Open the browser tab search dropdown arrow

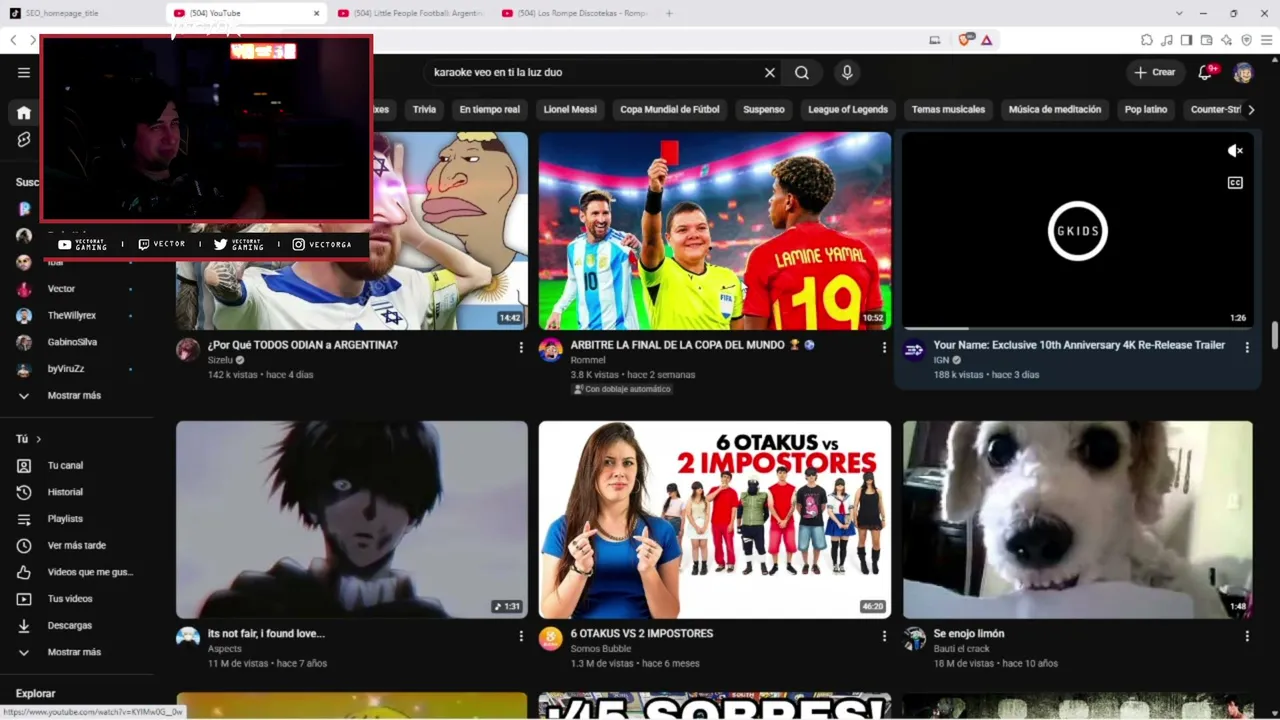pyautogui.click(x=1179, y=13)
